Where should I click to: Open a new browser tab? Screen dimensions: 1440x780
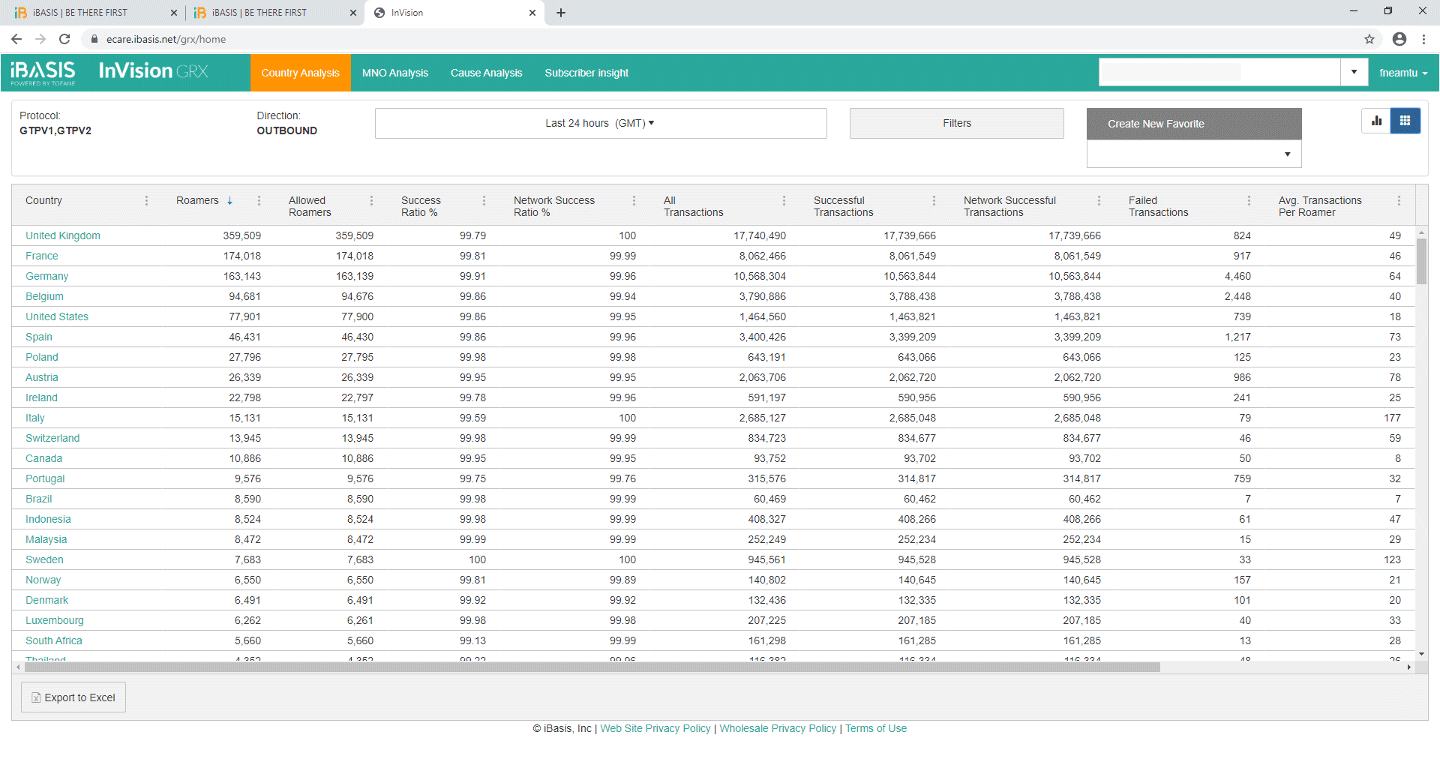(561, 13)
